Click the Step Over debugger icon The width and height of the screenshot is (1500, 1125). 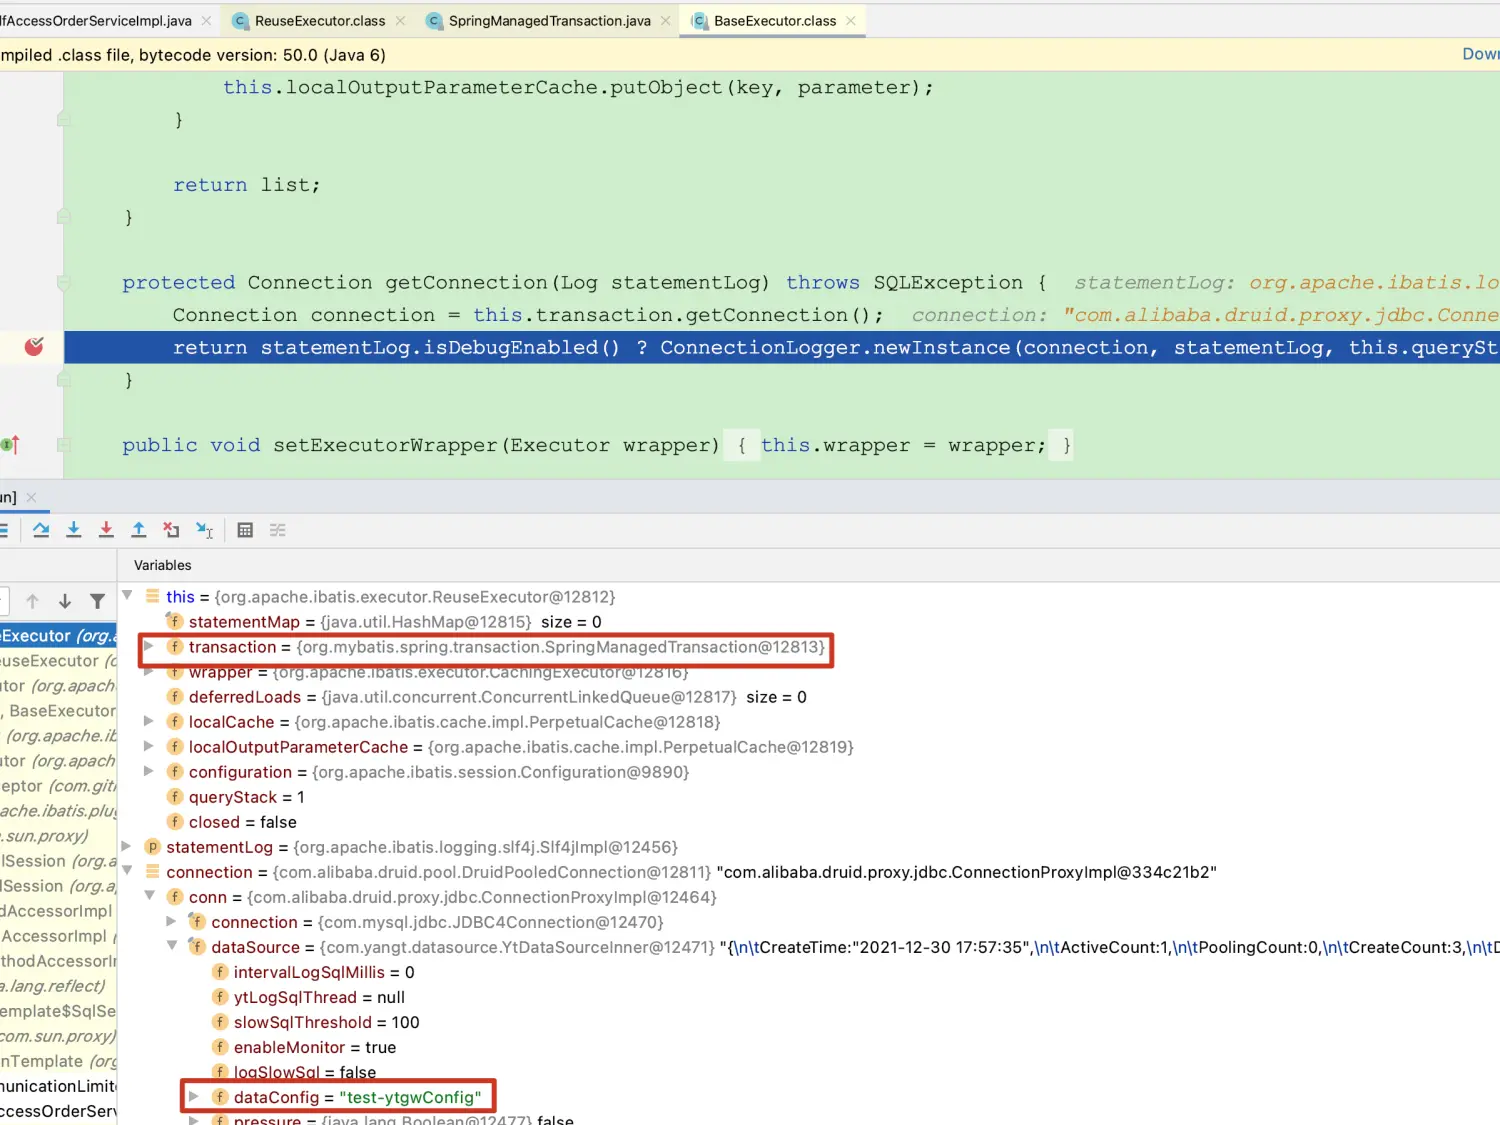click(41, 530)
